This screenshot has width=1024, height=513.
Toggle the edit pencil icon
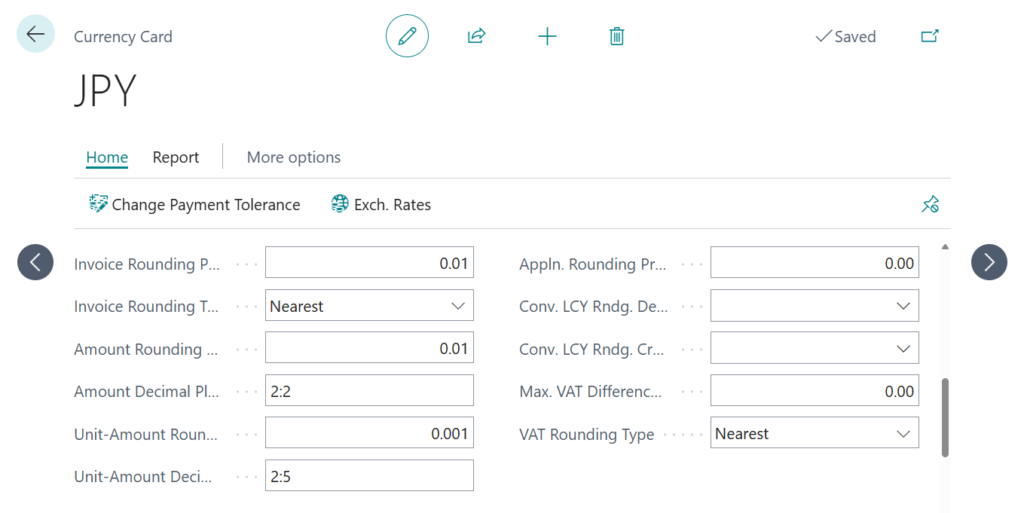coord(407,36)
